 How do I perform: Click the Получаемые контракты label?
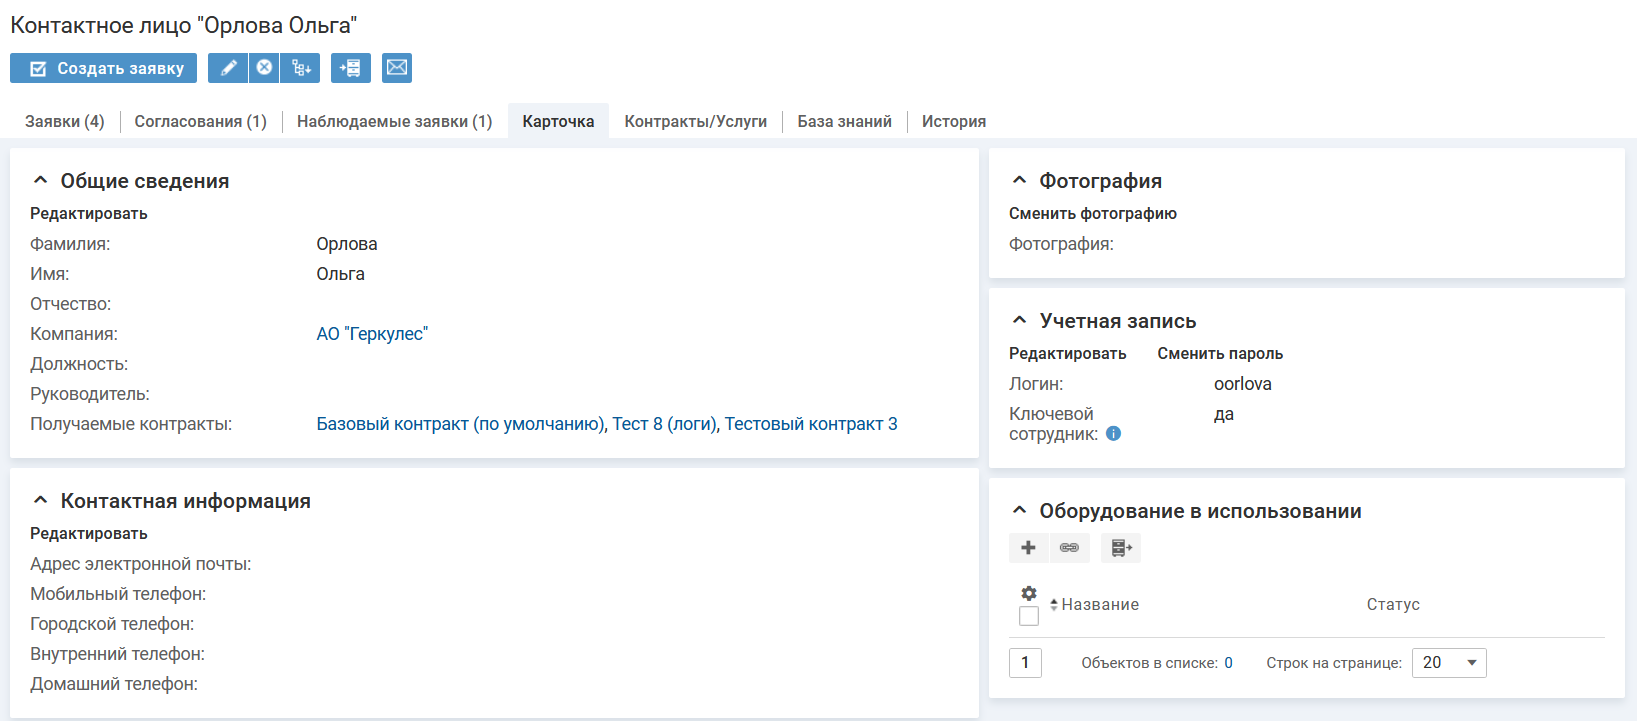coord(131,424)
